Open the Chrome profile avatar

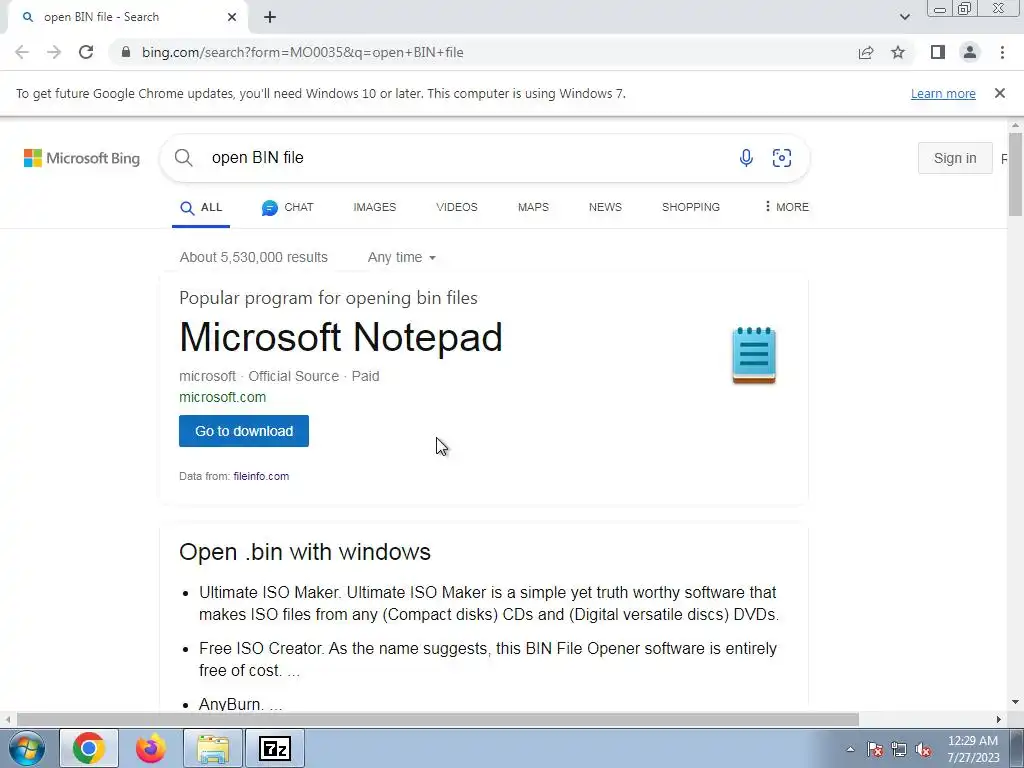[970, 52]
